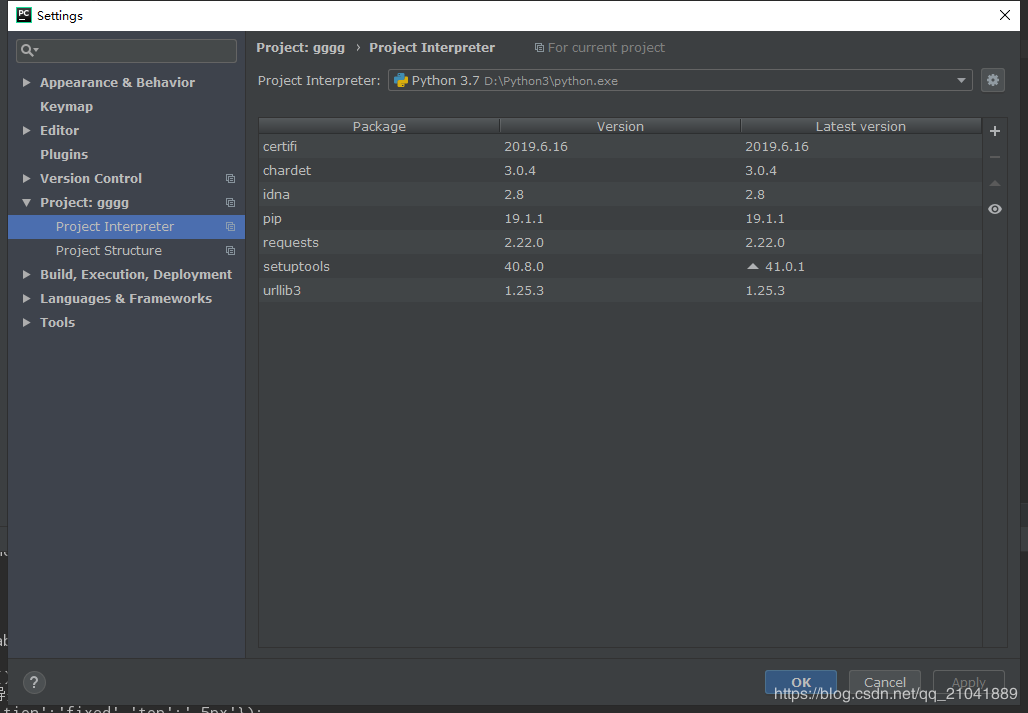1028x713 pixels.
Task: Expand the Build, Execution, Deployment section
Action: click(25, 274)
